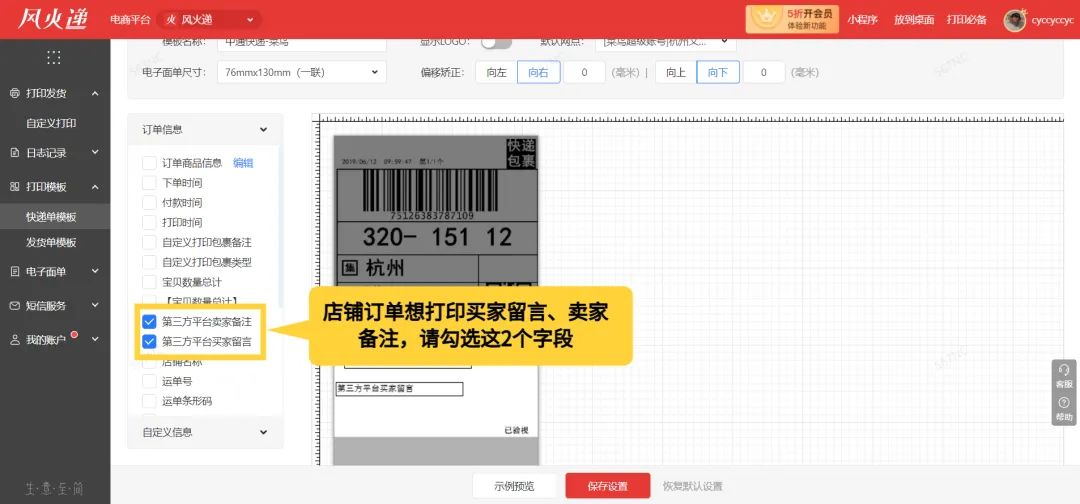
Task: Select the 320- 151 12 code on the label
Action: [x=437, y=238]
